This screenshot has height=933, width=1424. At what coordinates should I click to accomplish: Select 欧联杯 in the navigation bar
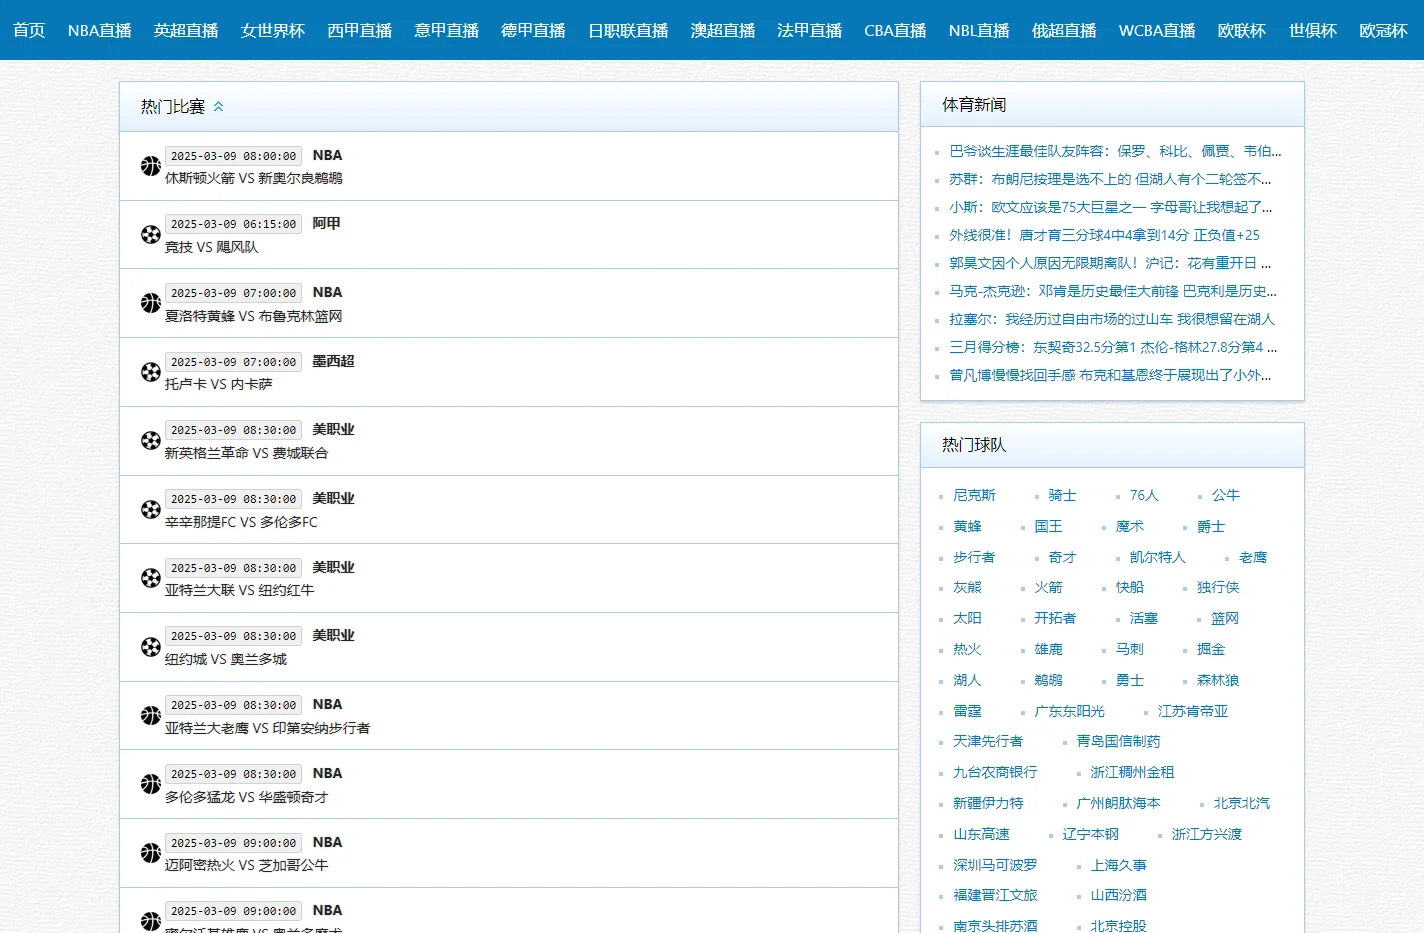pos(1242,30)
